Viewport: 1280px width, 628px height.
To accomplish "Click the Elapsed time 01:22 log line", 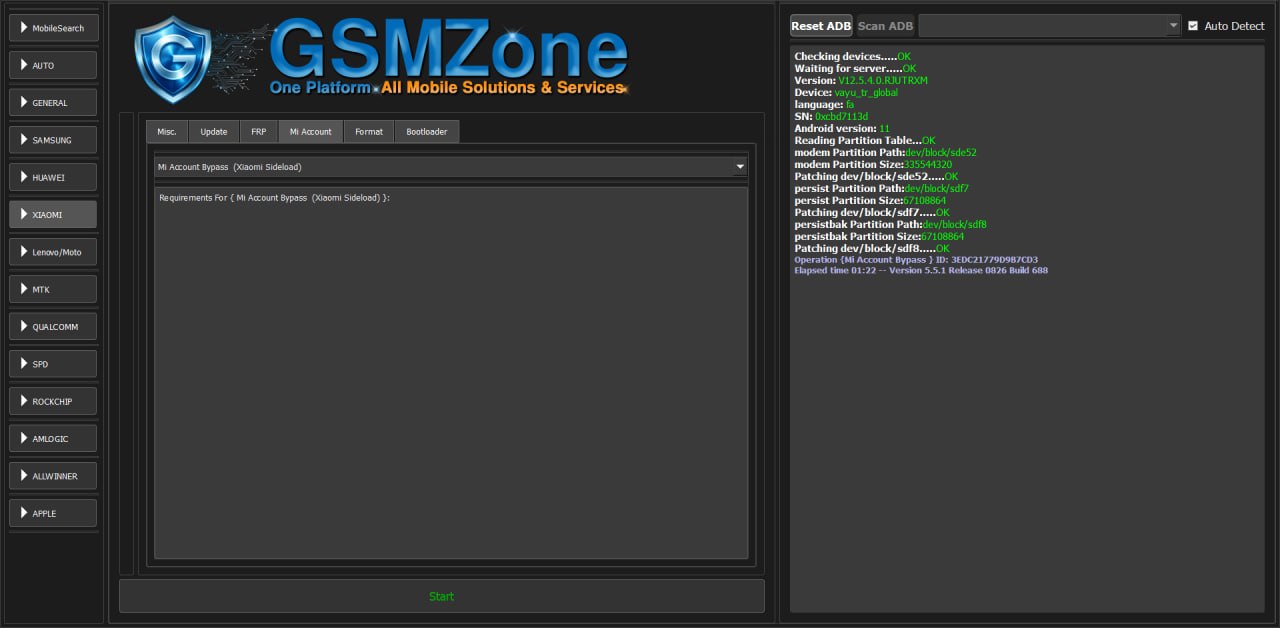I will (921, 270).
